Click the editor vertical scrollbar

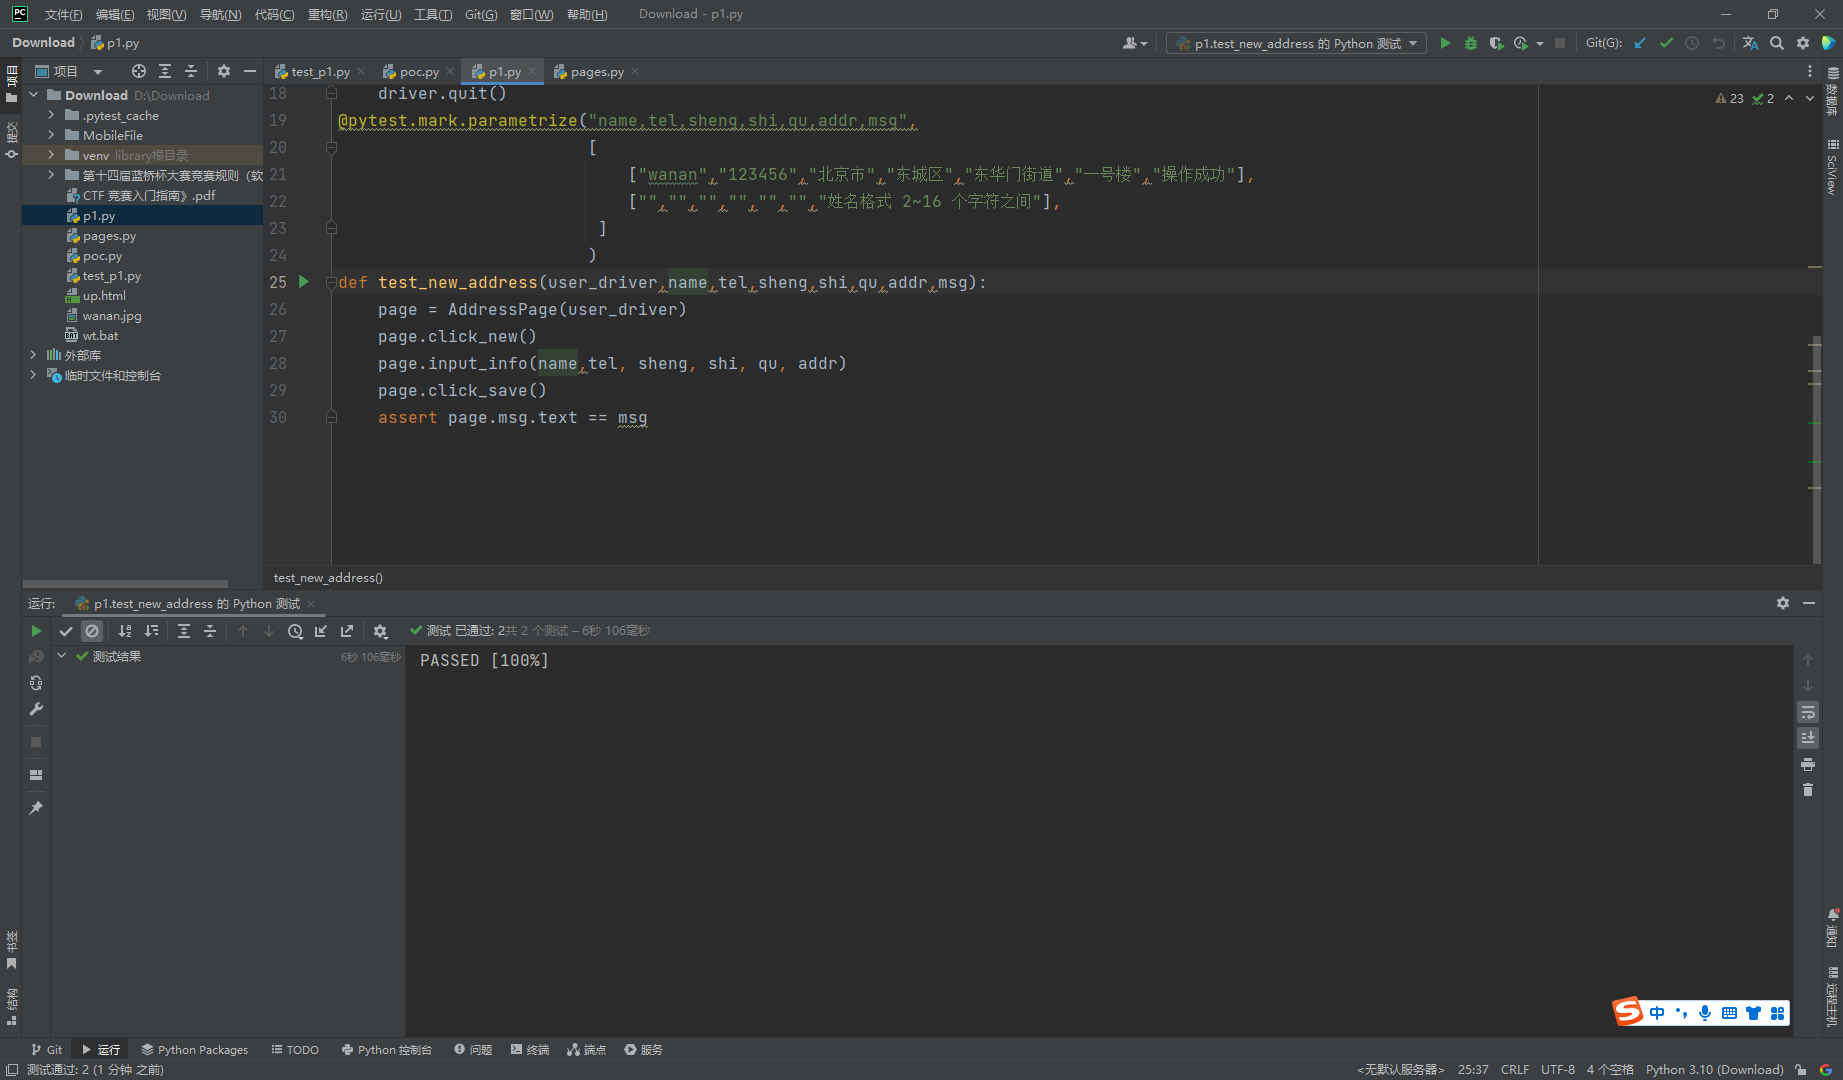[1816, 450]
